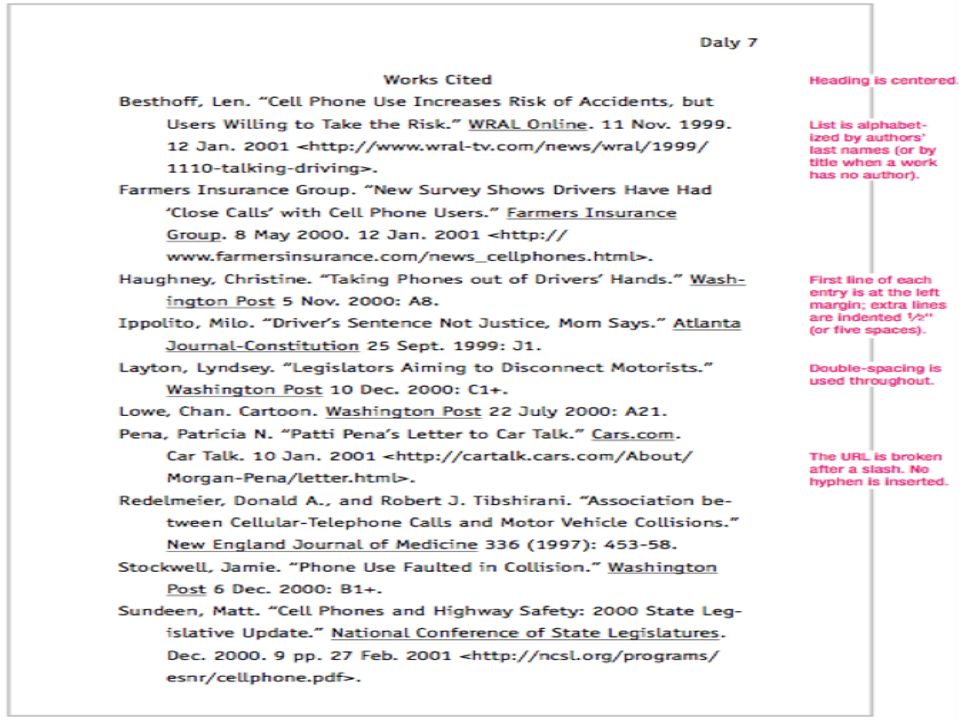Image resolution: width=960 pixels, height=720 pixels.
Task: Click the 'Heading is centered' annotation
Action: [x=883, y=80]
